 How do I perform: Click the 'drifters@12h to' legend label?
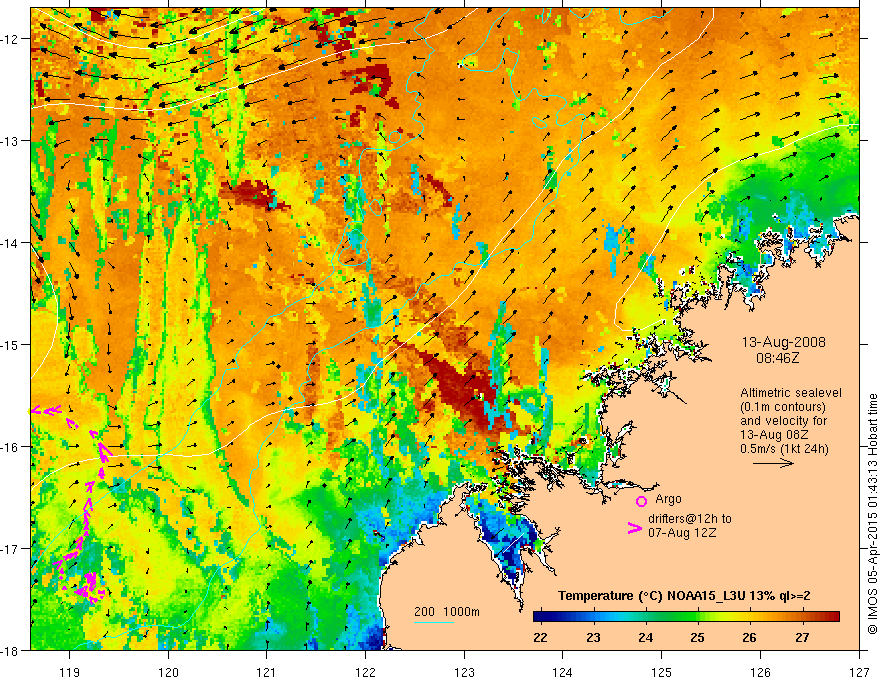pos(690,518)
